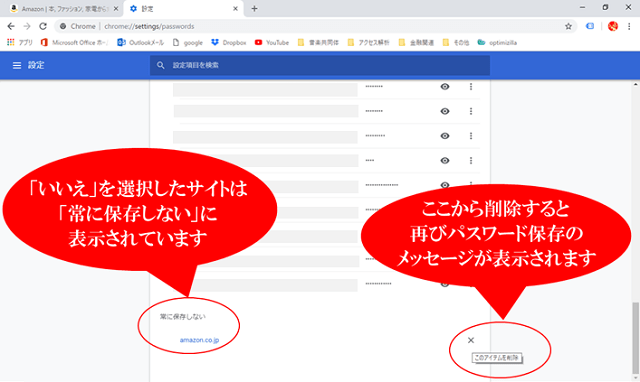Click the amazon.co.jp never-saved site link

[199, 340]
